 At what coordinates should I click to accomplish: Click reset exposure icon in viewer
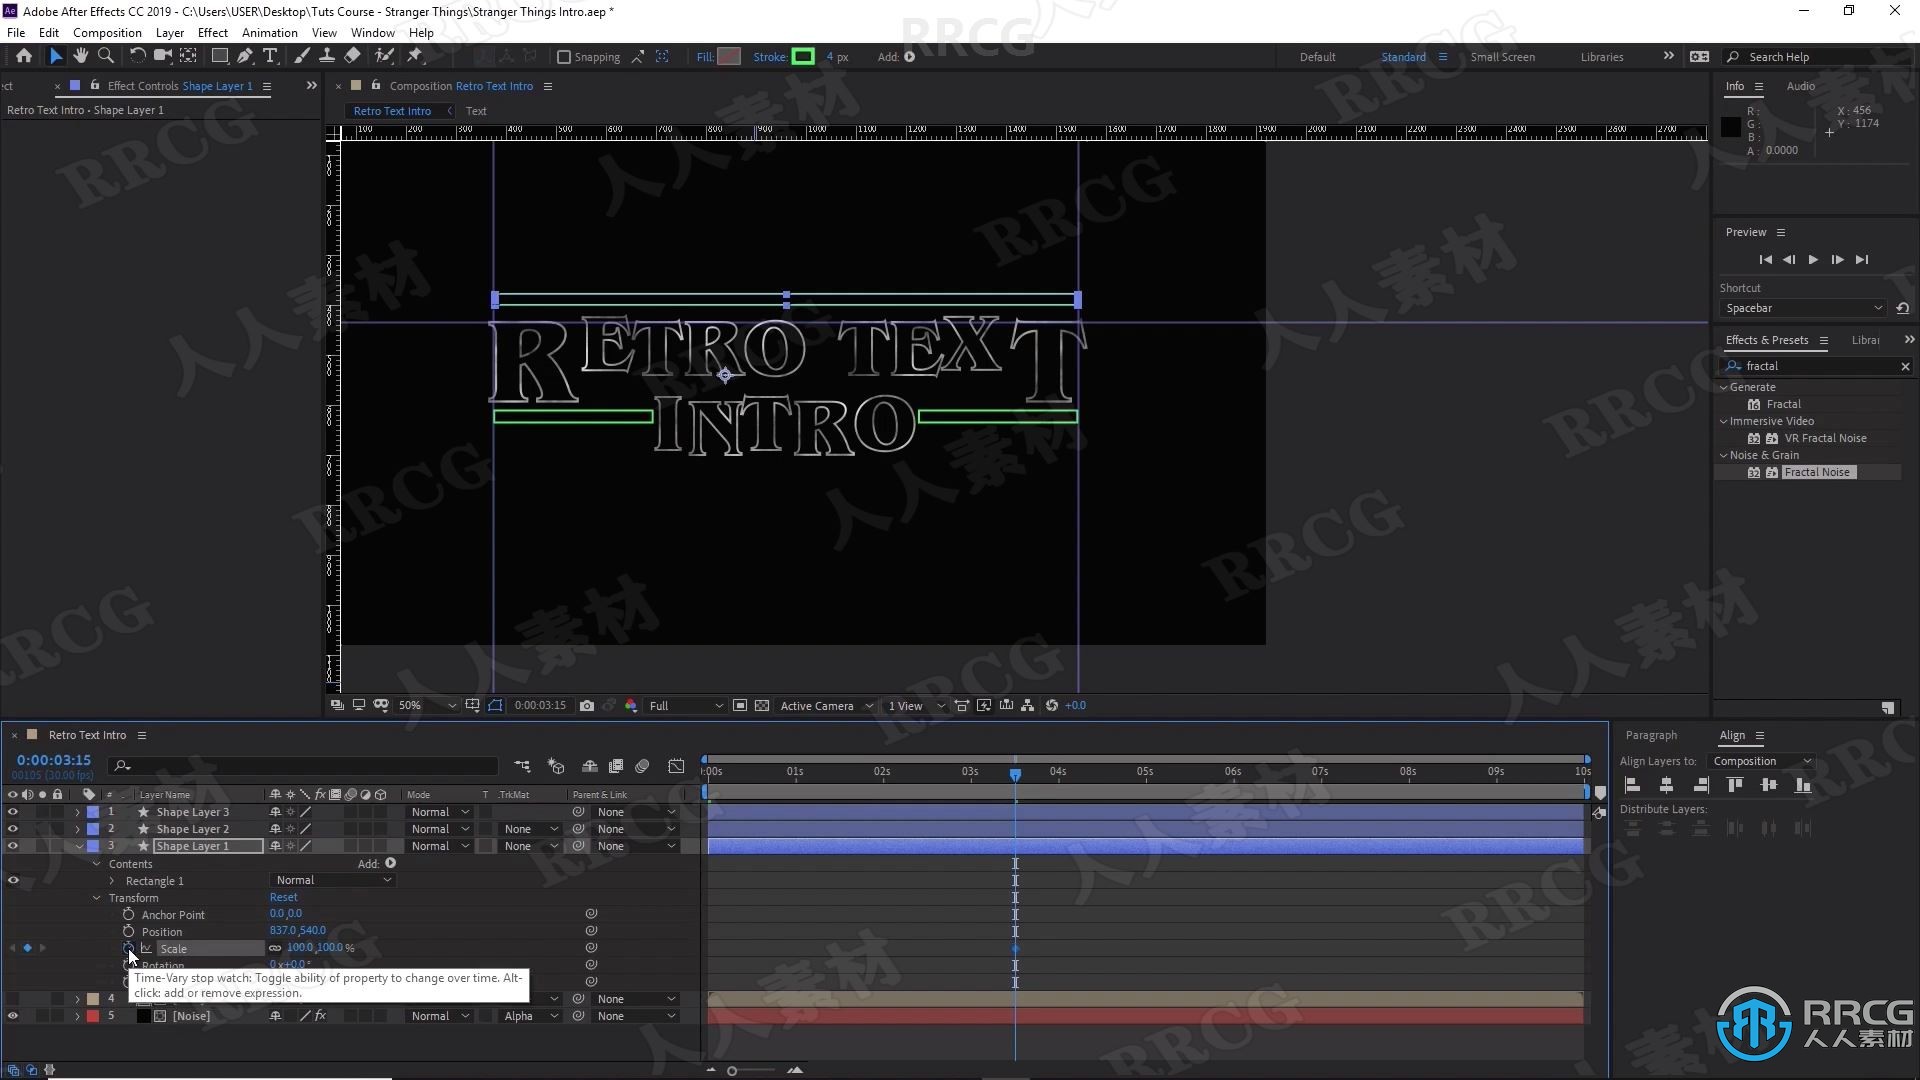coord(1052,706)
